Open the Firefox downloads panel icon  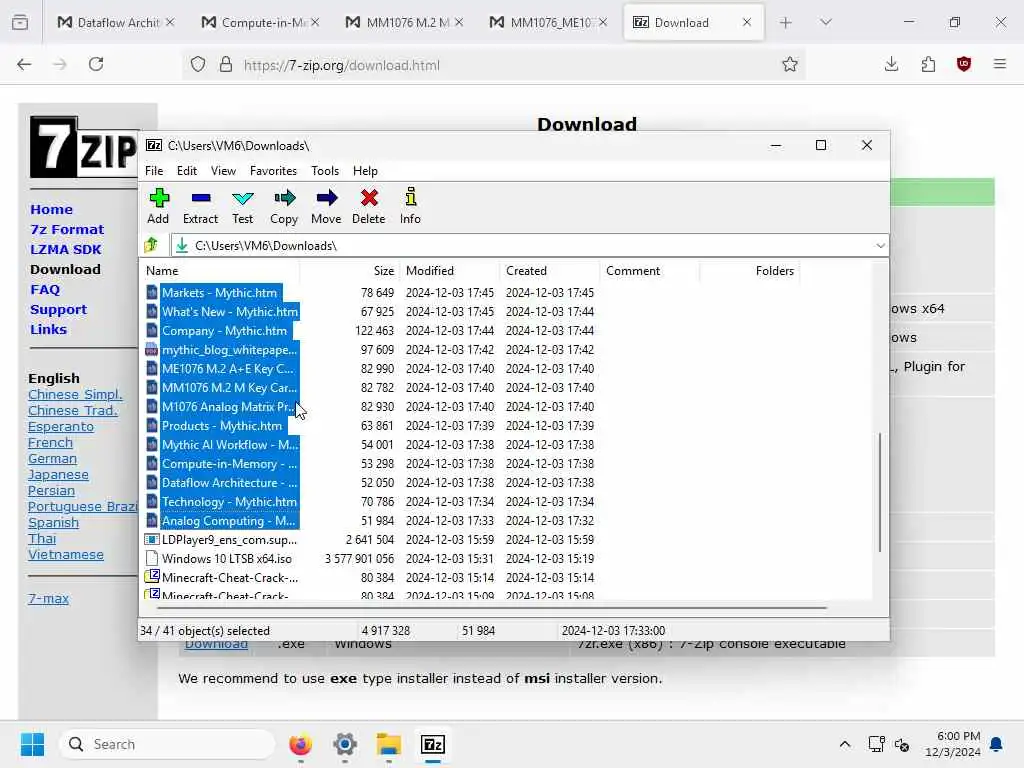pyautogui.click(x=891, y=64)
